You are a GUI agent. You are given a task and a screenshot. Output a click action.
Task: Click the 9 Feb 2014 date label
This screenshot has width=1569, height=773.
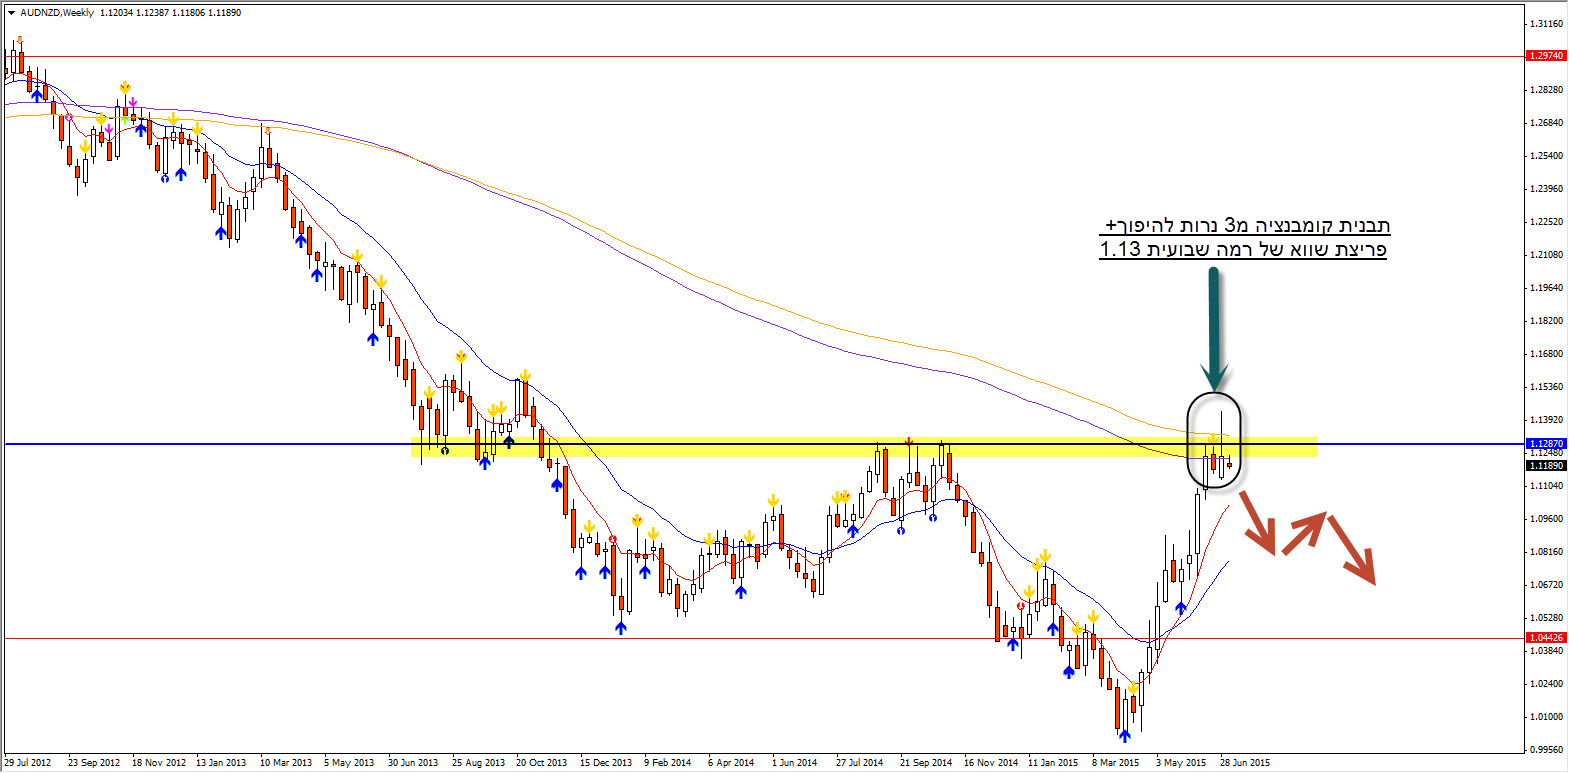click(x=668, y=763)
